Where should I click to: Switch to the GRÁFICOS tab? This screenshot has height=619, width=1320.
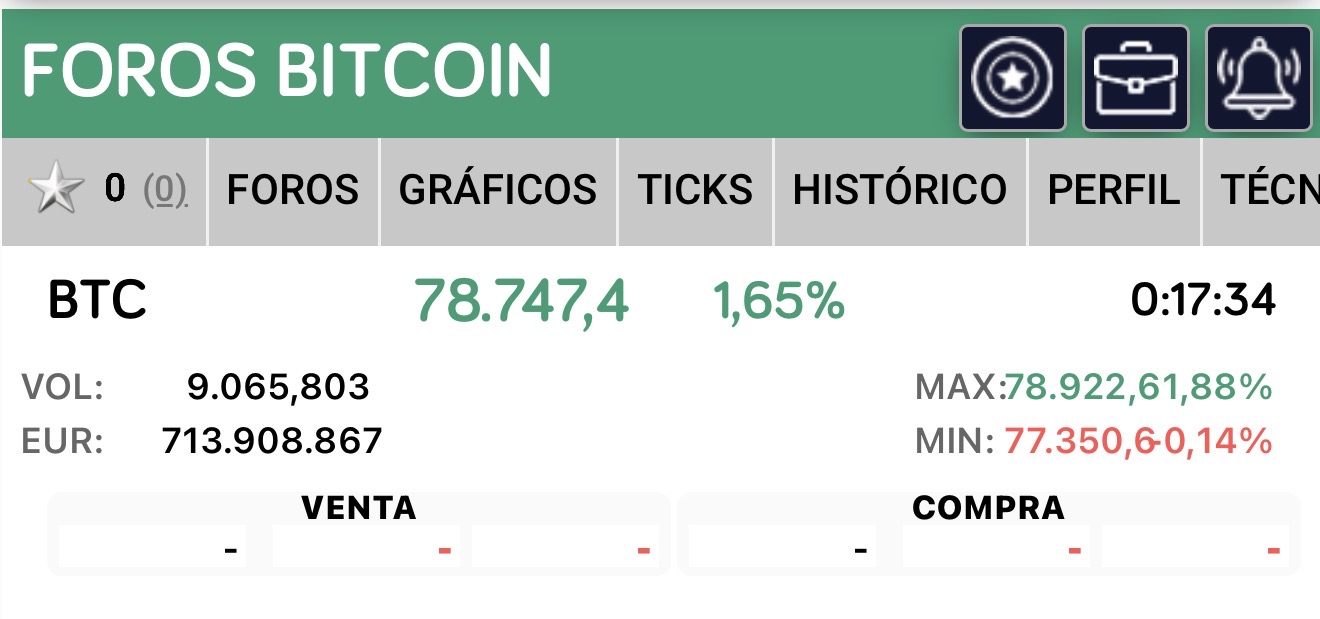click(x=498, y=190)
